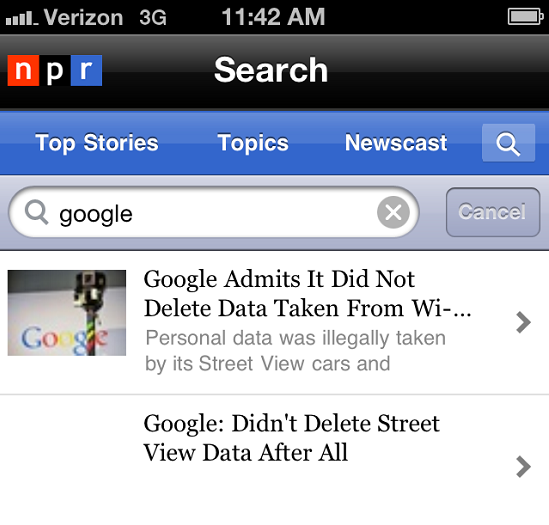Check the battery status icon
Screen dimensions: 549x525
pyautogui.click(x=525, y=17)
